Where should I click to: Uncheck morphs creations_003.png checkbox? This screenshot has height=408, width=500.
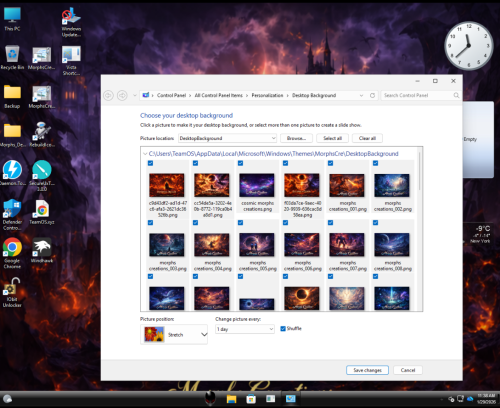150,223
